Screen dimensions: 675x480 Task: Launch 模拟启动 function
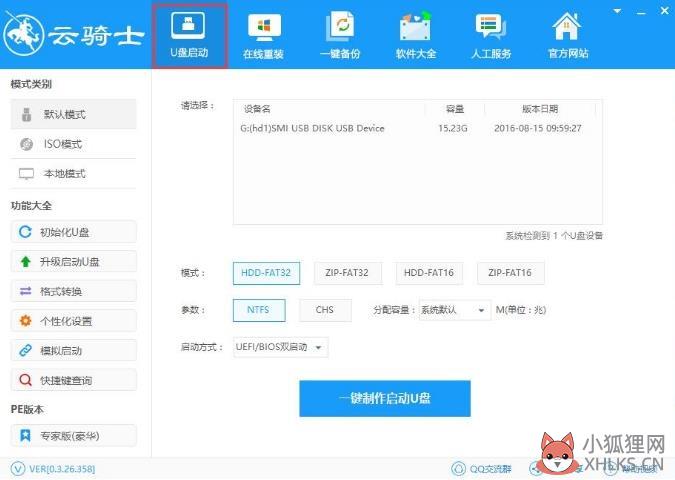pos(73,350)
